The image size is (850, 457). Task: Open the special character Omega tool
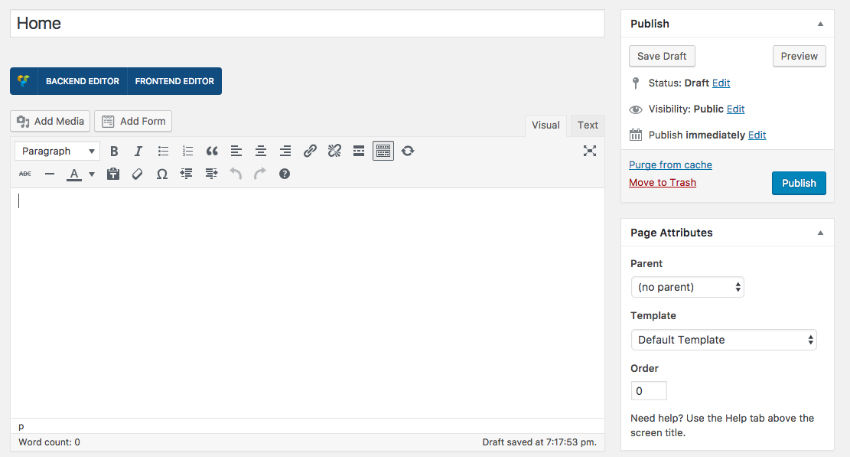[x=162, y=174]
